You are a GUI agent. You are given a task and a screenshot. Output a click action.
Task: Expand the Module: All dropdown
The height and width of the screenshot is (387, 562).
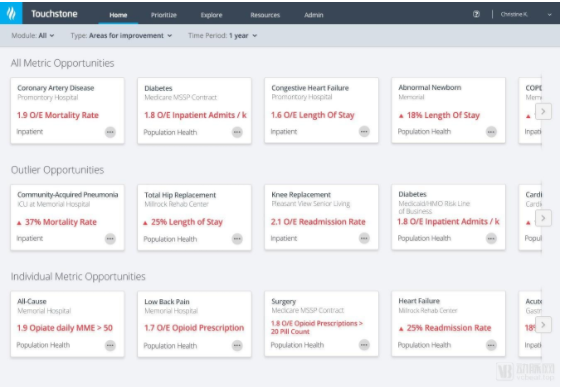[33, 35]
